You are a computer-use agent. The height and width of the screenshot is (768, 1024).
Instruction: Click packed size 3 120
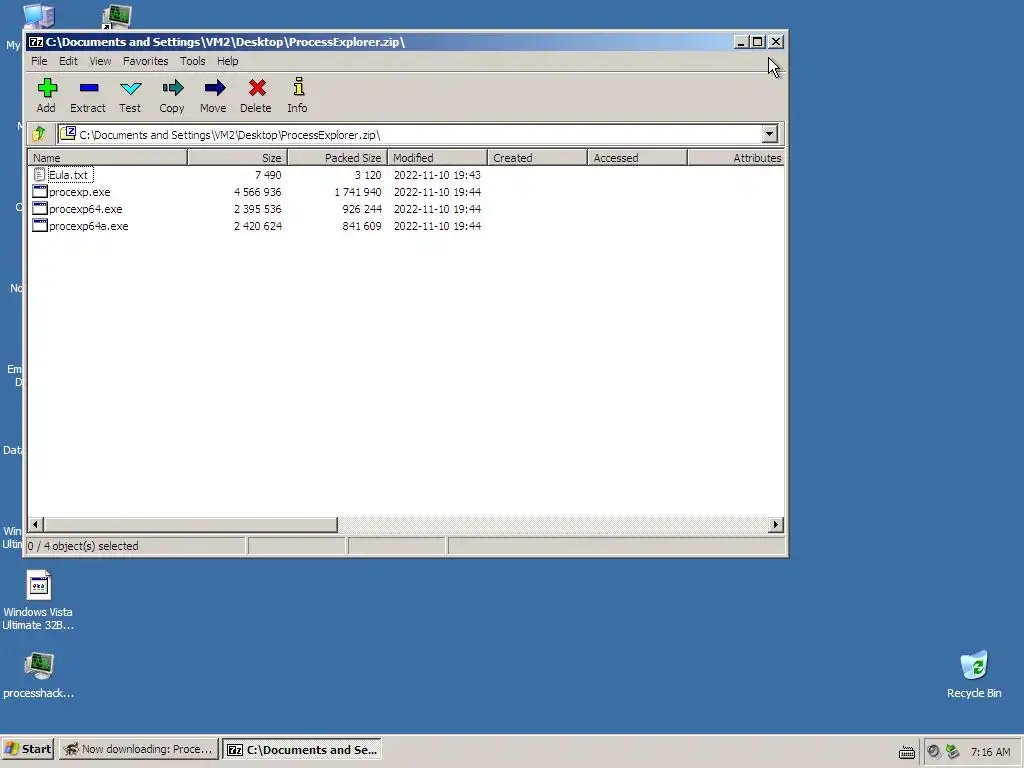pos(368,175)
